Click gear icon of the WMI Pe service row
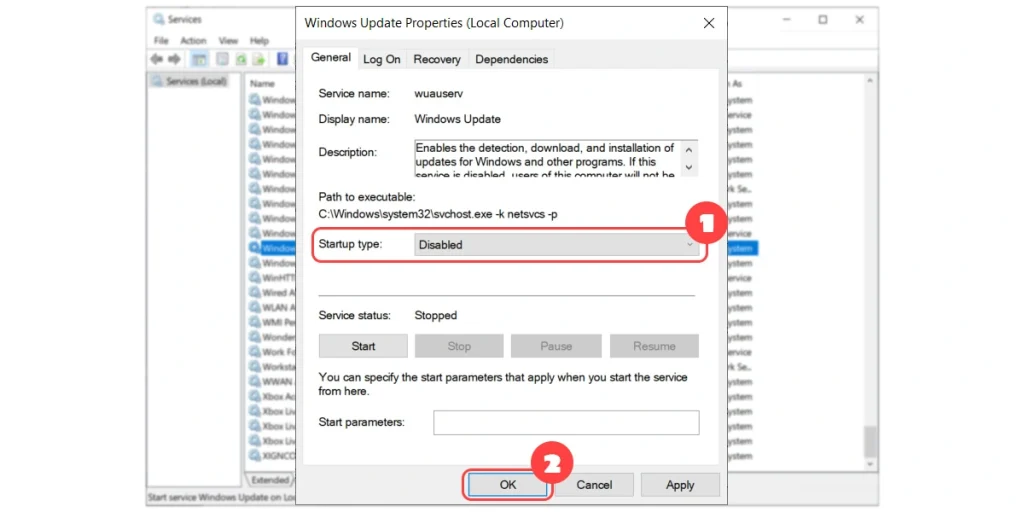The width and height of the screenshot is (1024, 512). 255,322
